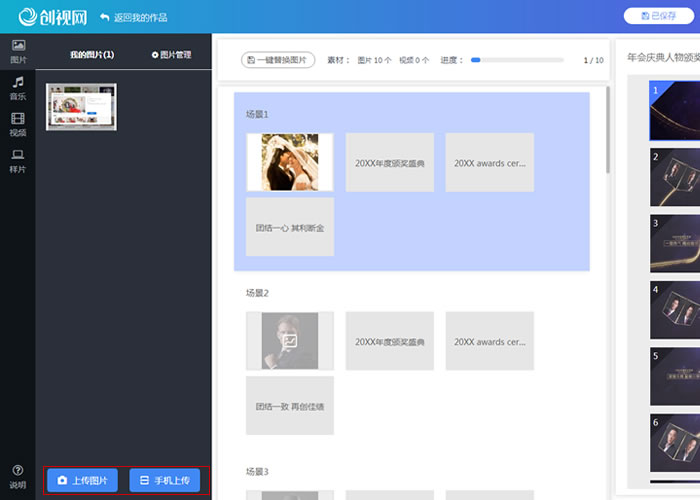Click the 场景1 heading label

pyautogui.click(x=257, y=114)
